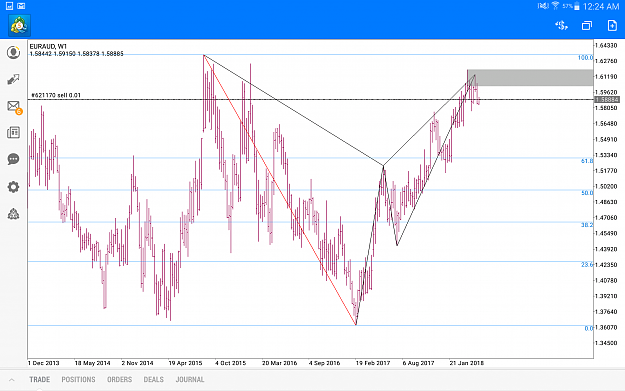Tap the Fibonacci 0.0 level label
The width and height of the screenshot is (625, 391).
(x=589, y=328)
